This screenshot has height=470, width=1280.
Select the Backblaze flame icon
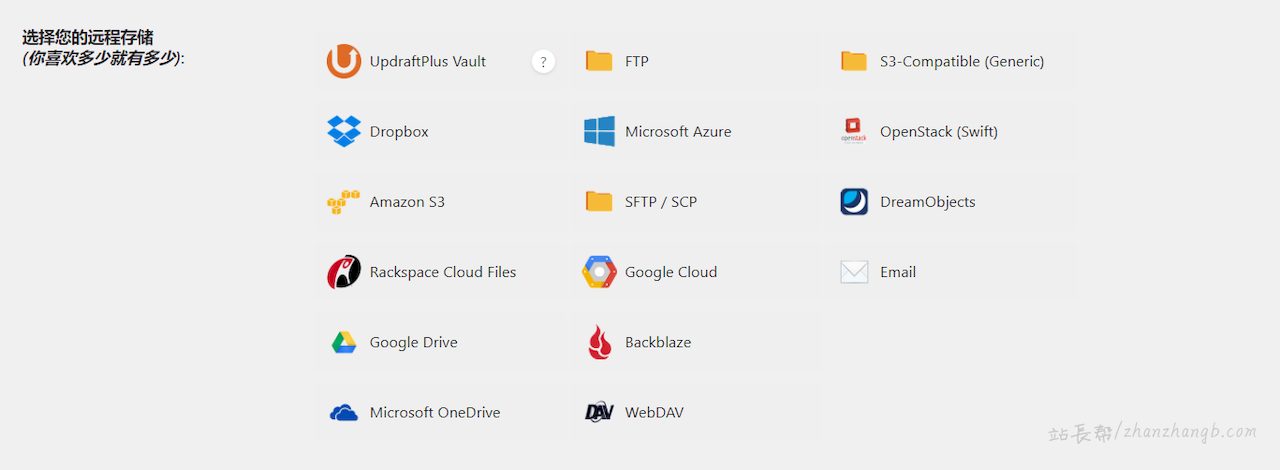tap(599, 342)
